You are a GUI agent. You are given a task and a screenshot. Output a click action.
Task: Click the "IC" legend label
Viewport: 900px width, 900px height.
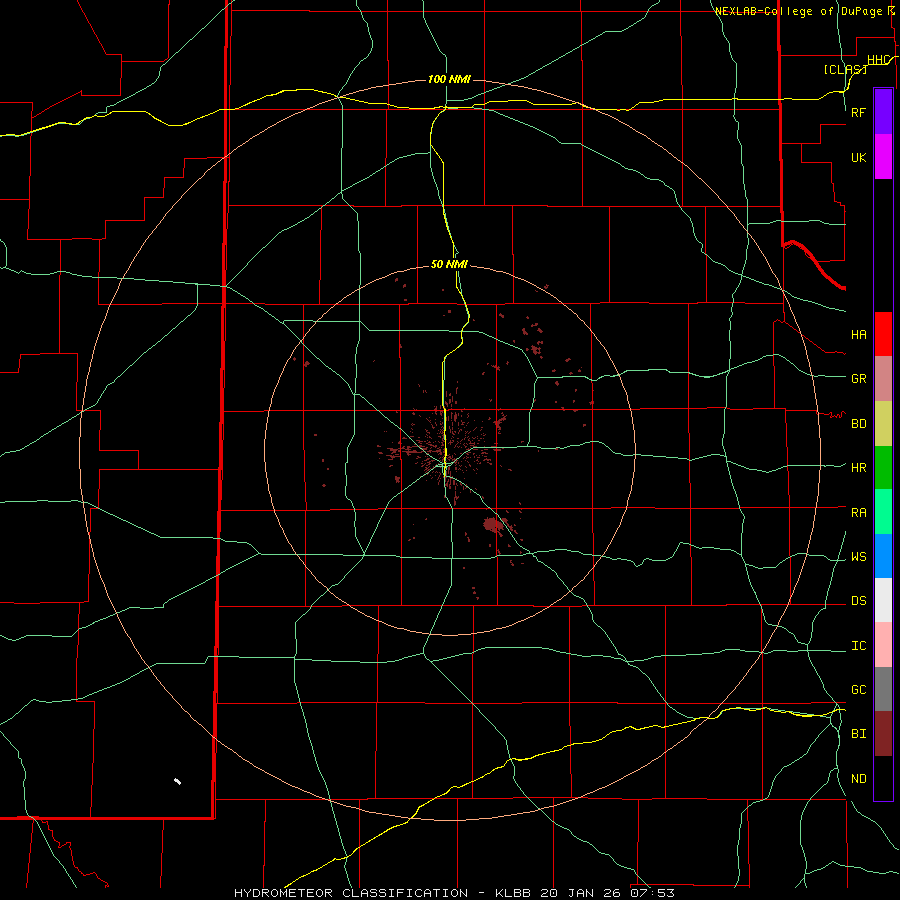pos(858,646)
